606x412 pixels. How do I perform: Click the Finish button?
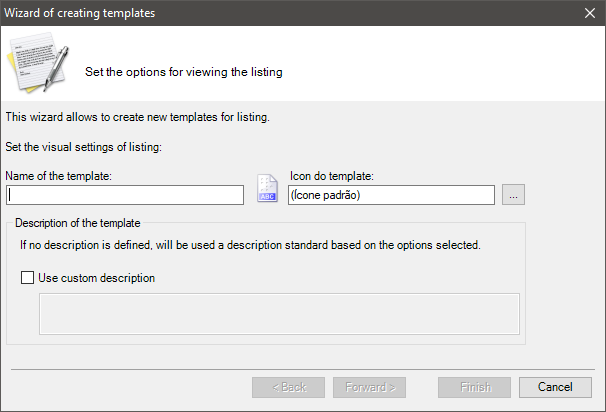pos(474,387)
